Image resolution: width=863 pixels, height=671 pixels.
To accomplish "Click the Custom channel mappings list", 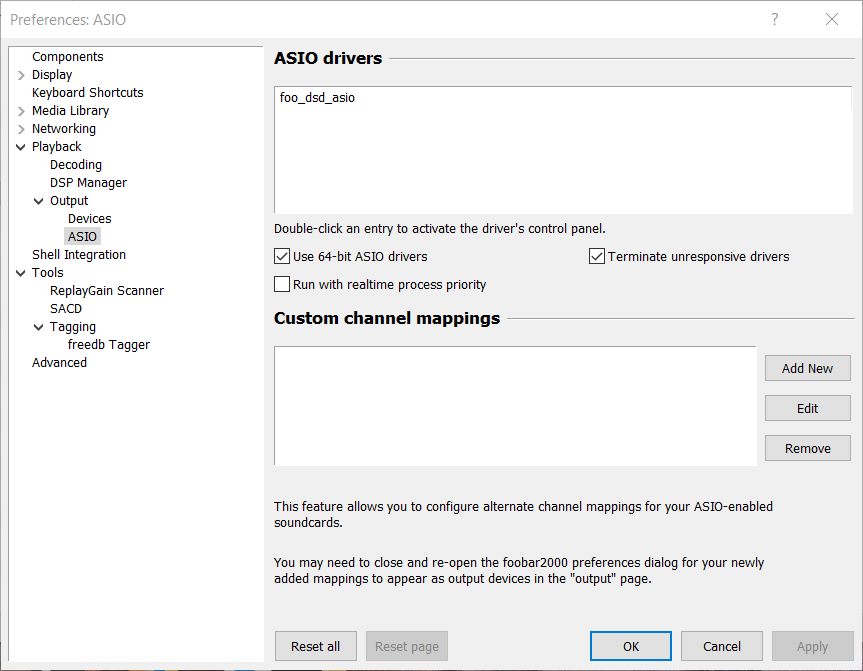I will click(514, 405).
